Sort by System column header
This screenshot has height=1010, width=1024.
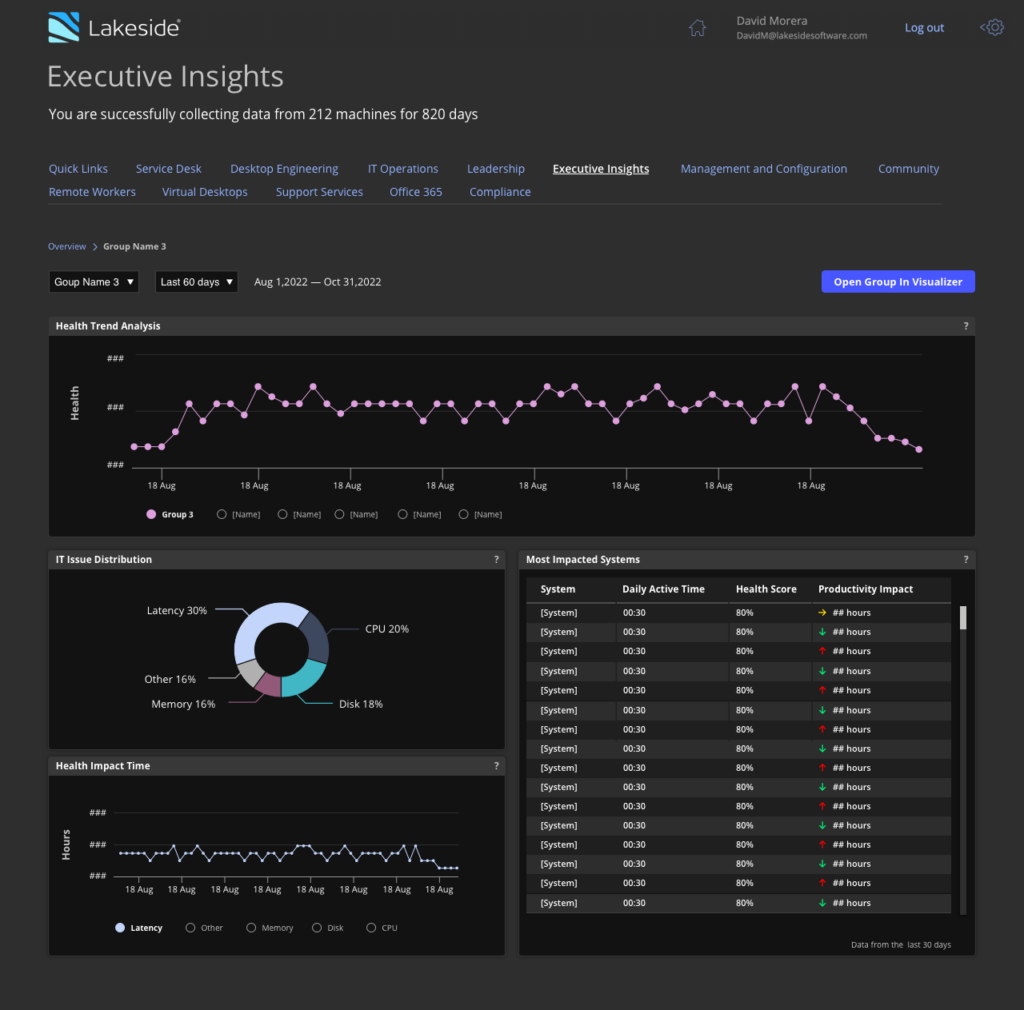(x=558, y=589)
